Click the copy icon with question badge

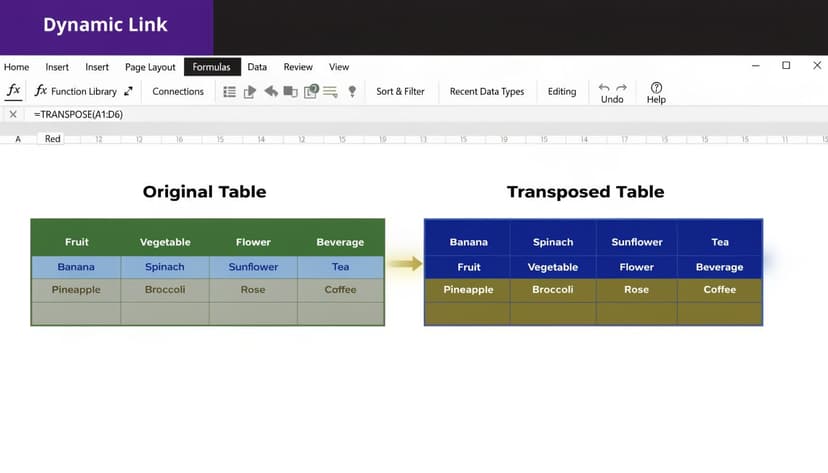pyautogui.click(x=311, y=91)
